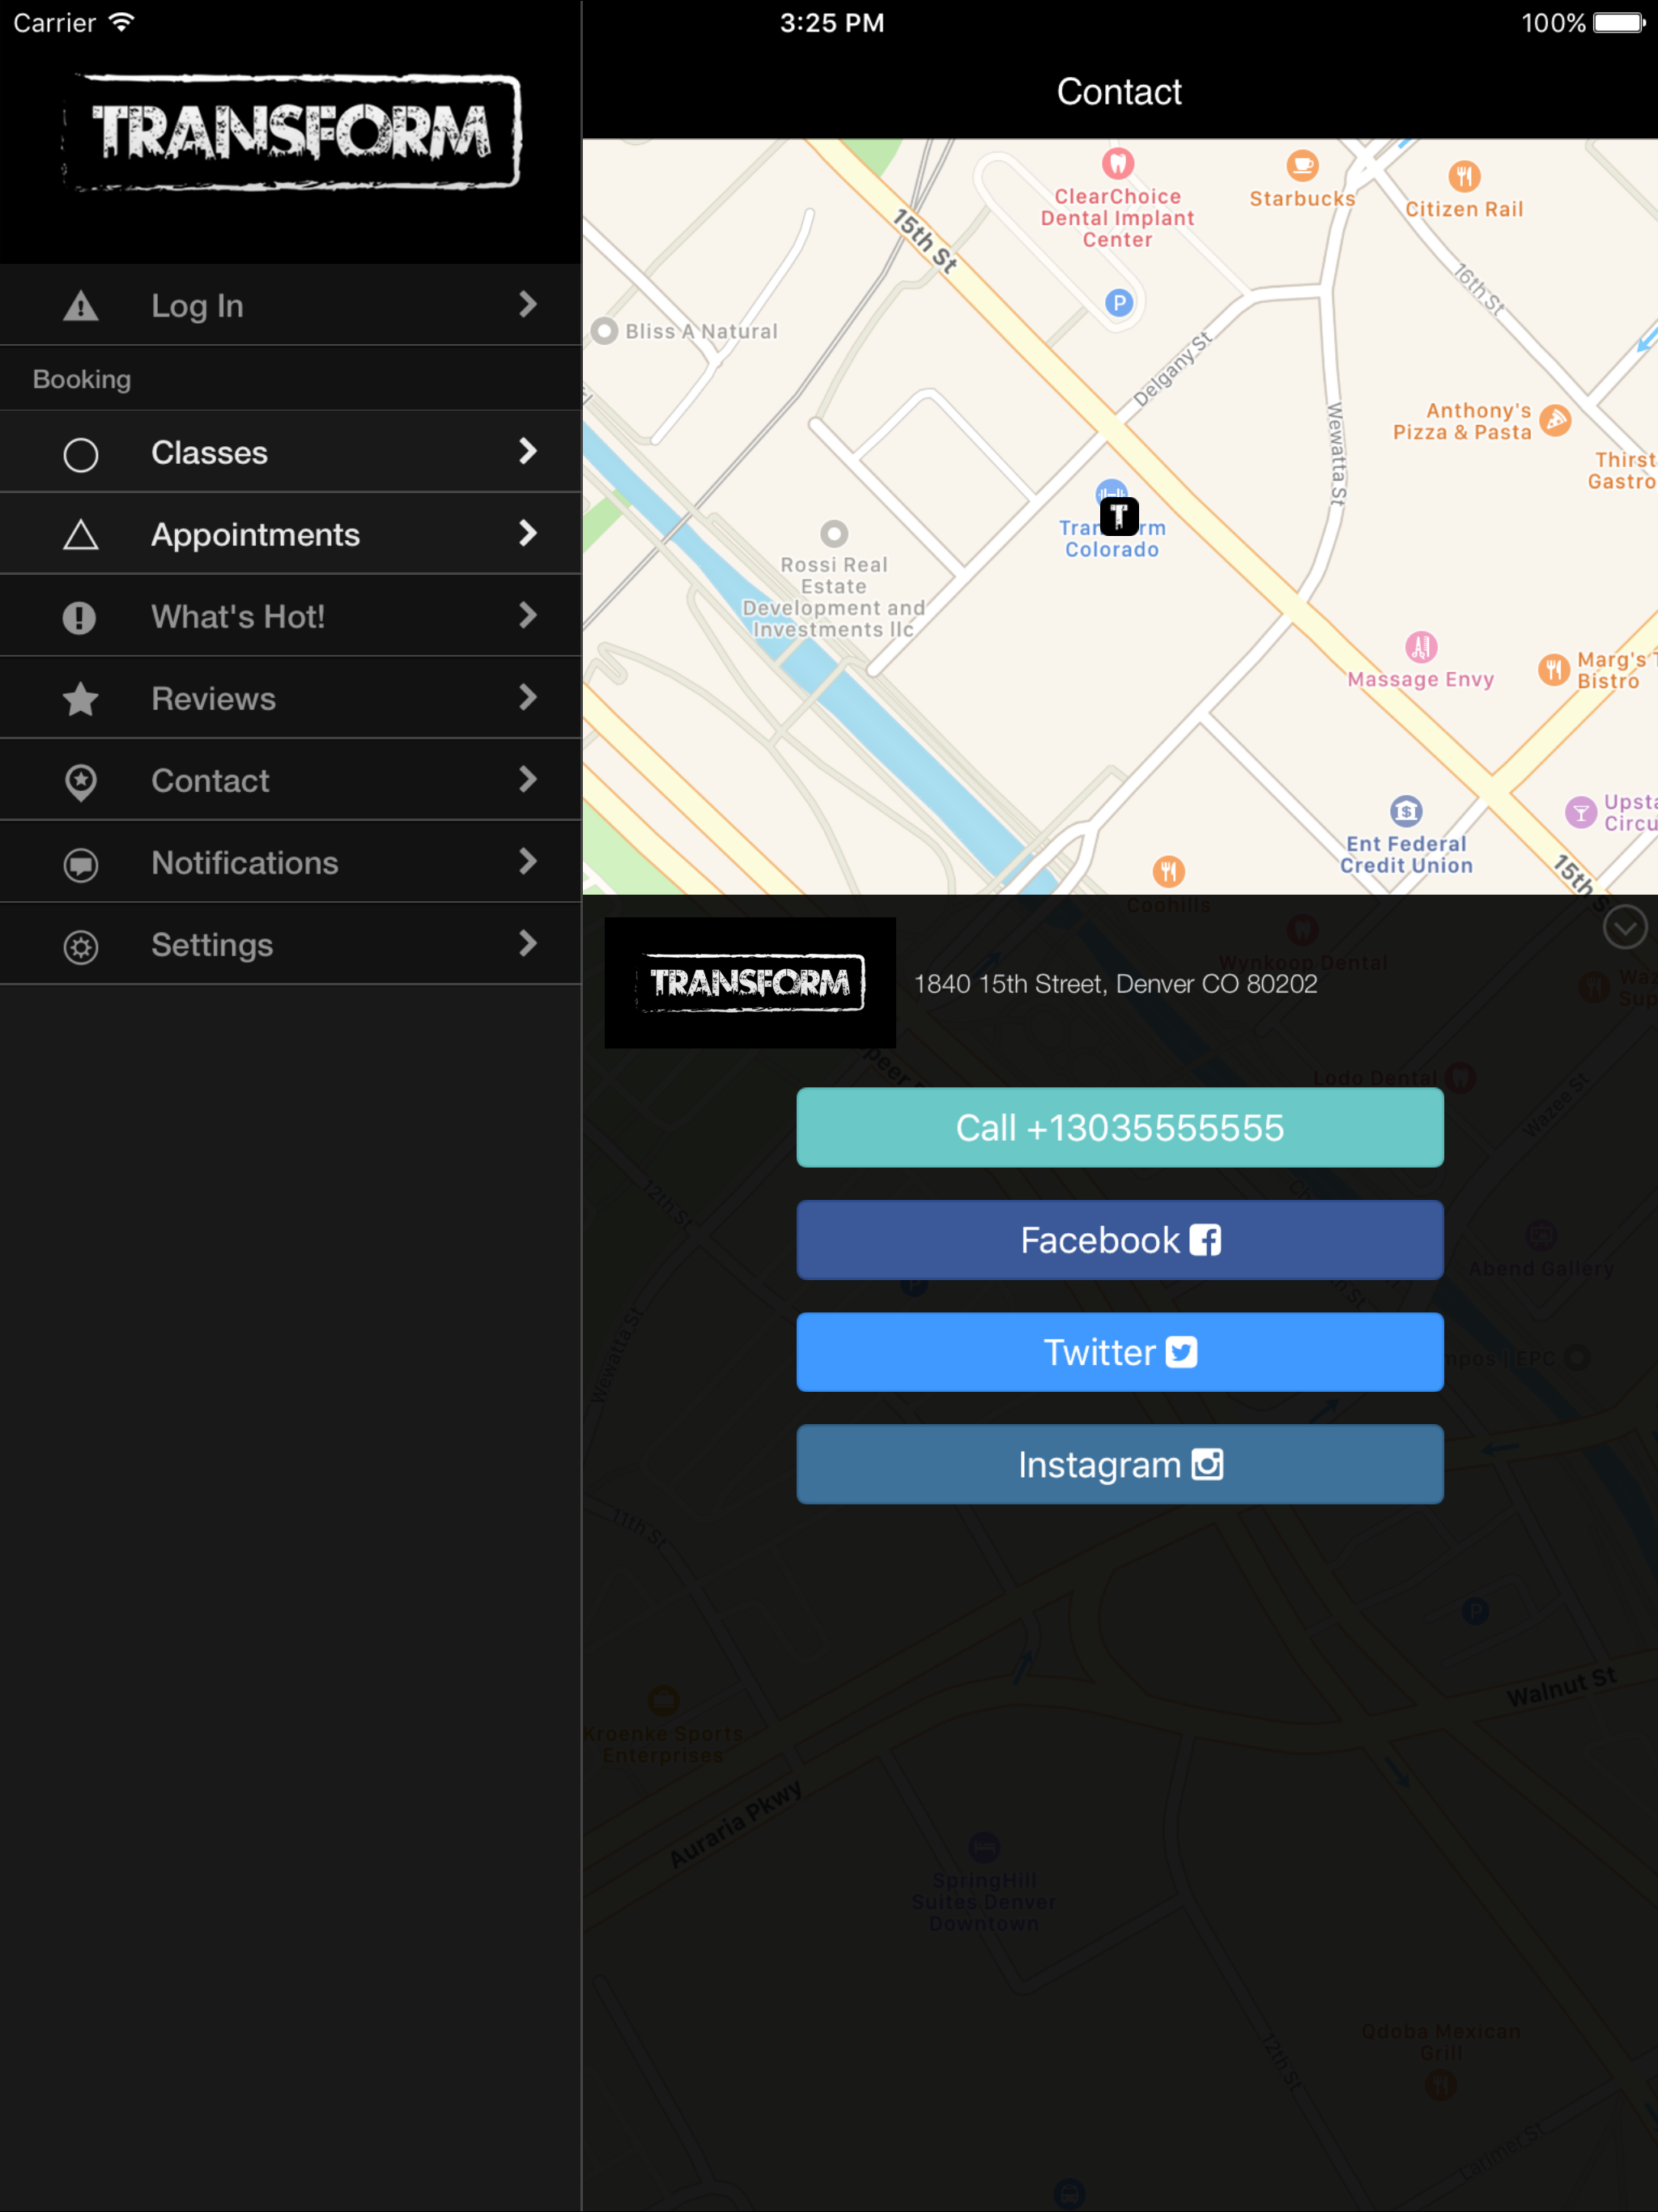This screenshot has width=1658, height=2212.
Task: Open Settings via its chevron arrow
Action: pyautogui.click(x=528, y=944)
